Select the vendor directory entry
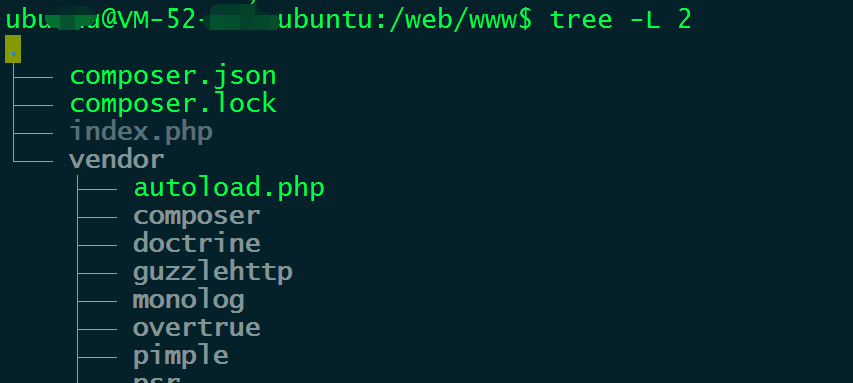Viewport: 853px width, 383px height. [116, 159]
